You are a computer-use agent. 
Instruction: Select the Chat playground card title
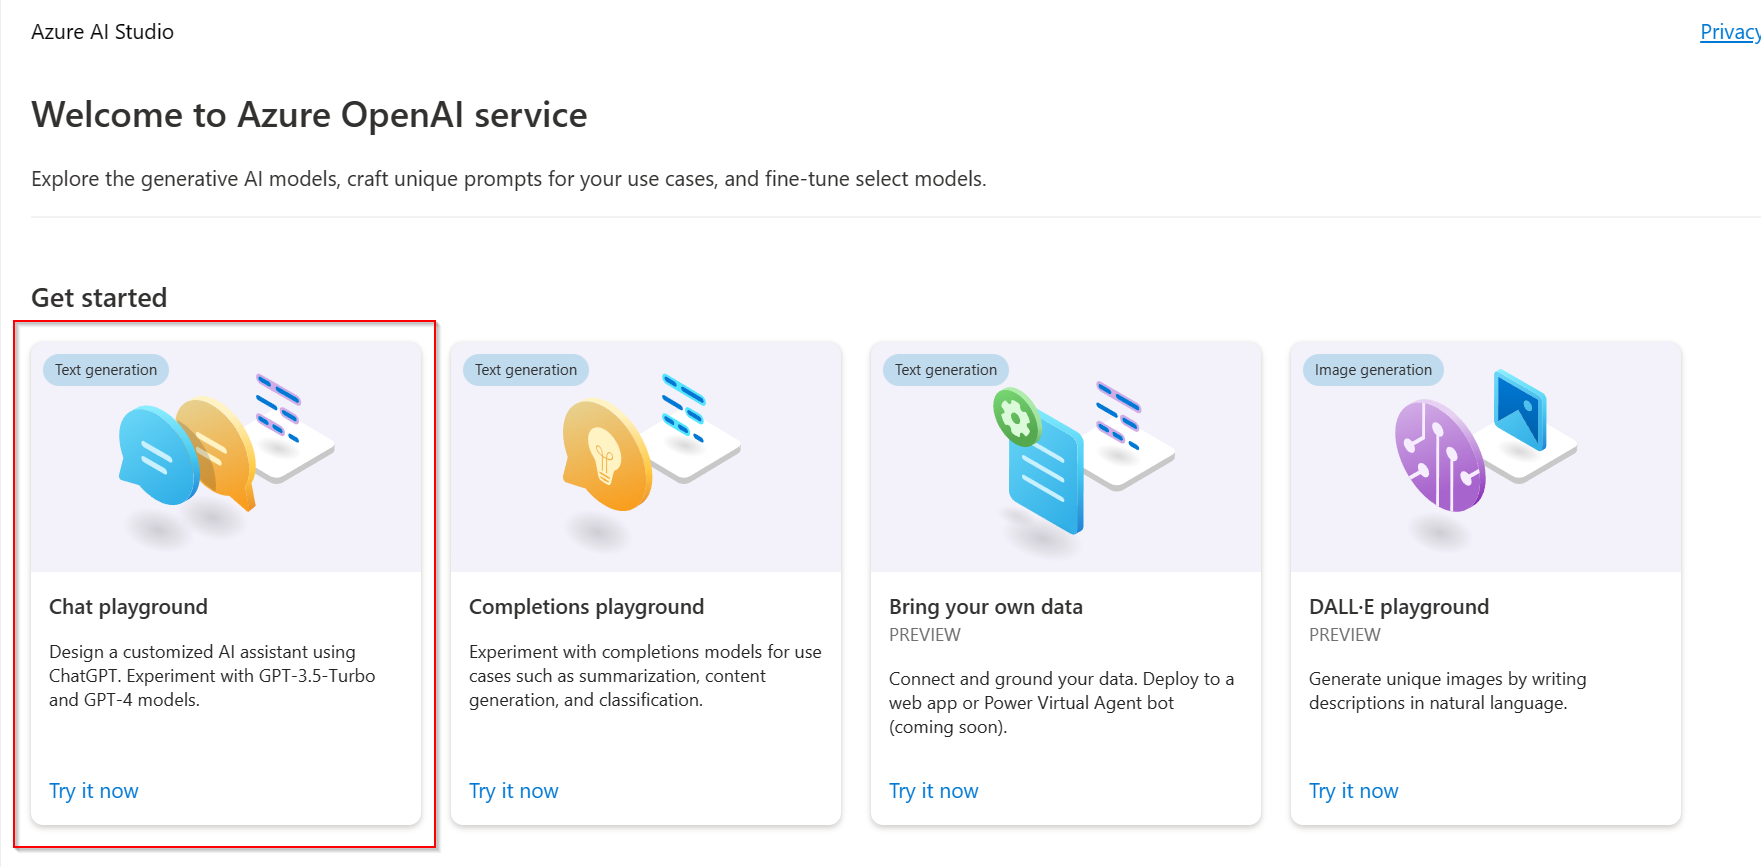tap(128, 607)
